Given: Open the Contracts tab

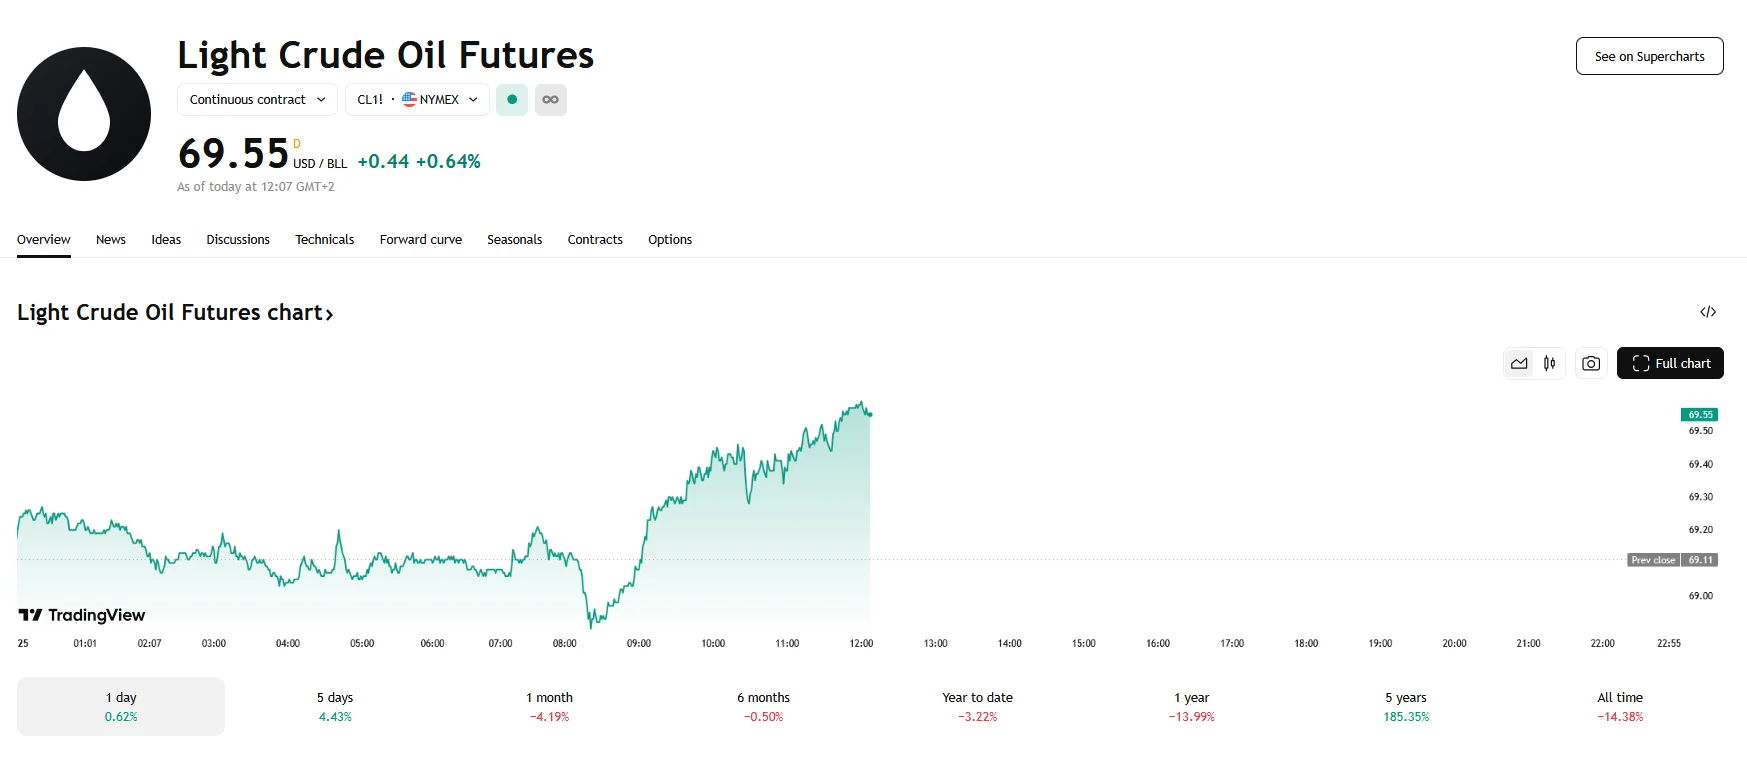Looking at the screenshot, I should [x=595, y=240].
